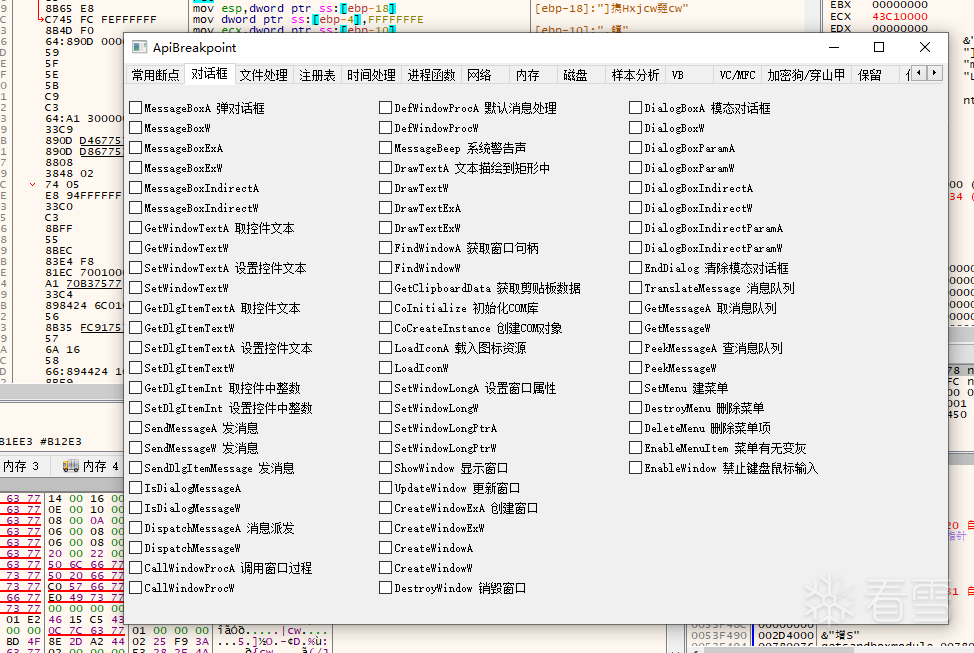
Task: Check UpdateWindow option
Action: coord(385,488)
